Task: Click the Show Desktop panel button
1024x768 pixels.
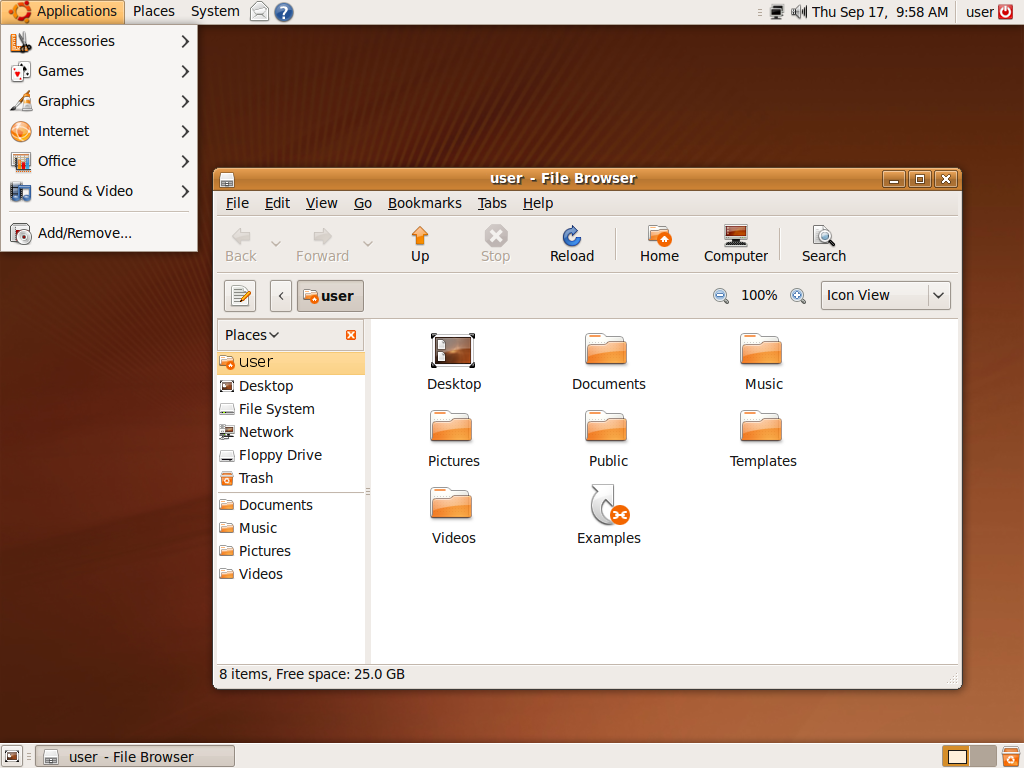Action: pos(12,756)
